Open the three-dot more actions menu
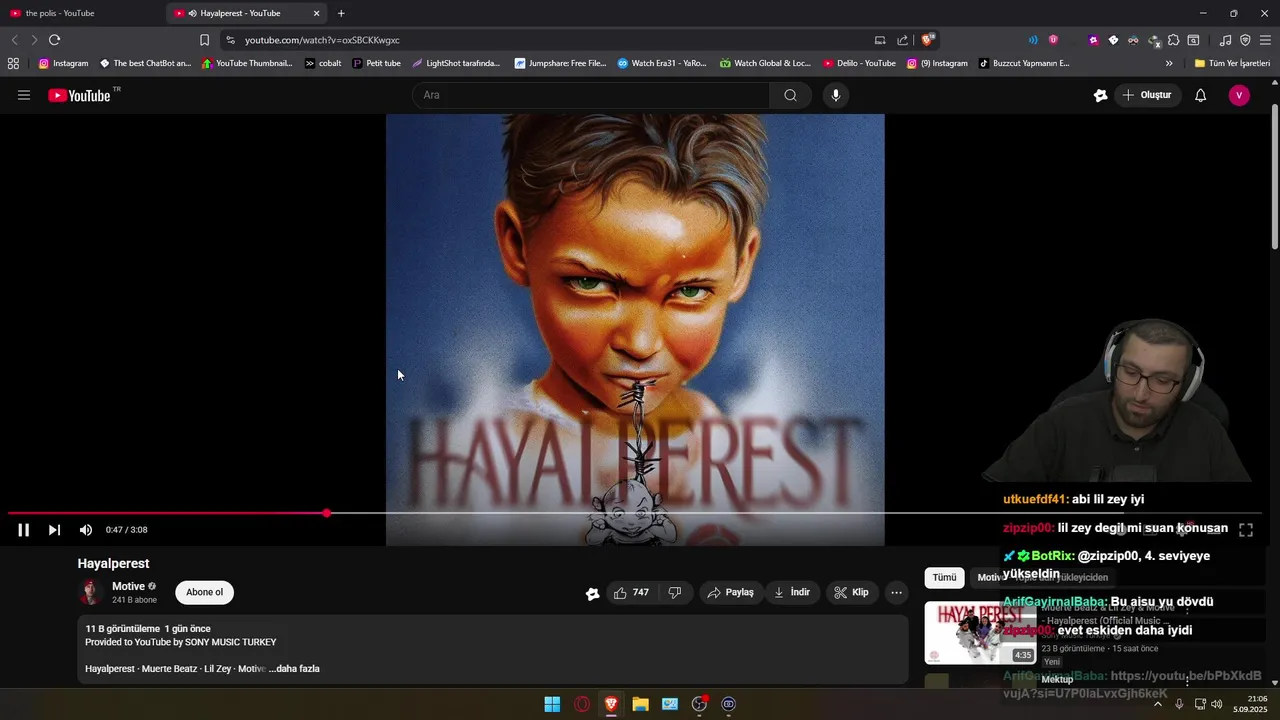Viewport: 1280px width, 720px height. pyautogui.click(x=896, y=593)
